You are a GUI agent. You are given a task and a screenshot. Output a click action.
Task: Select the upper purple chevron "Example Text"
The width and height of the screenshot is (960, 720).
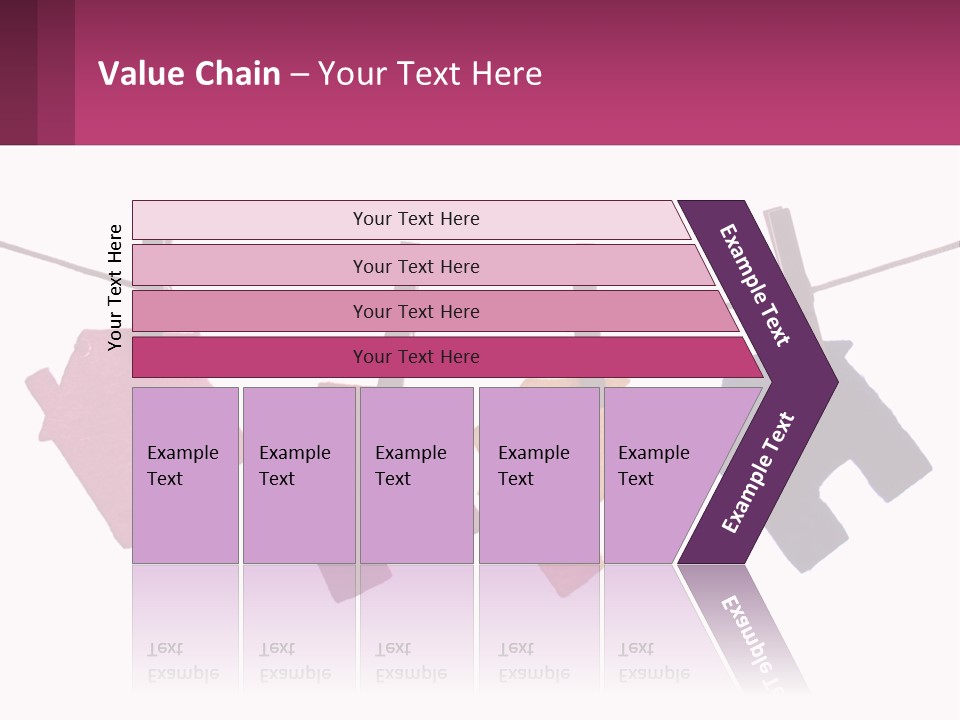coord(757,285)
